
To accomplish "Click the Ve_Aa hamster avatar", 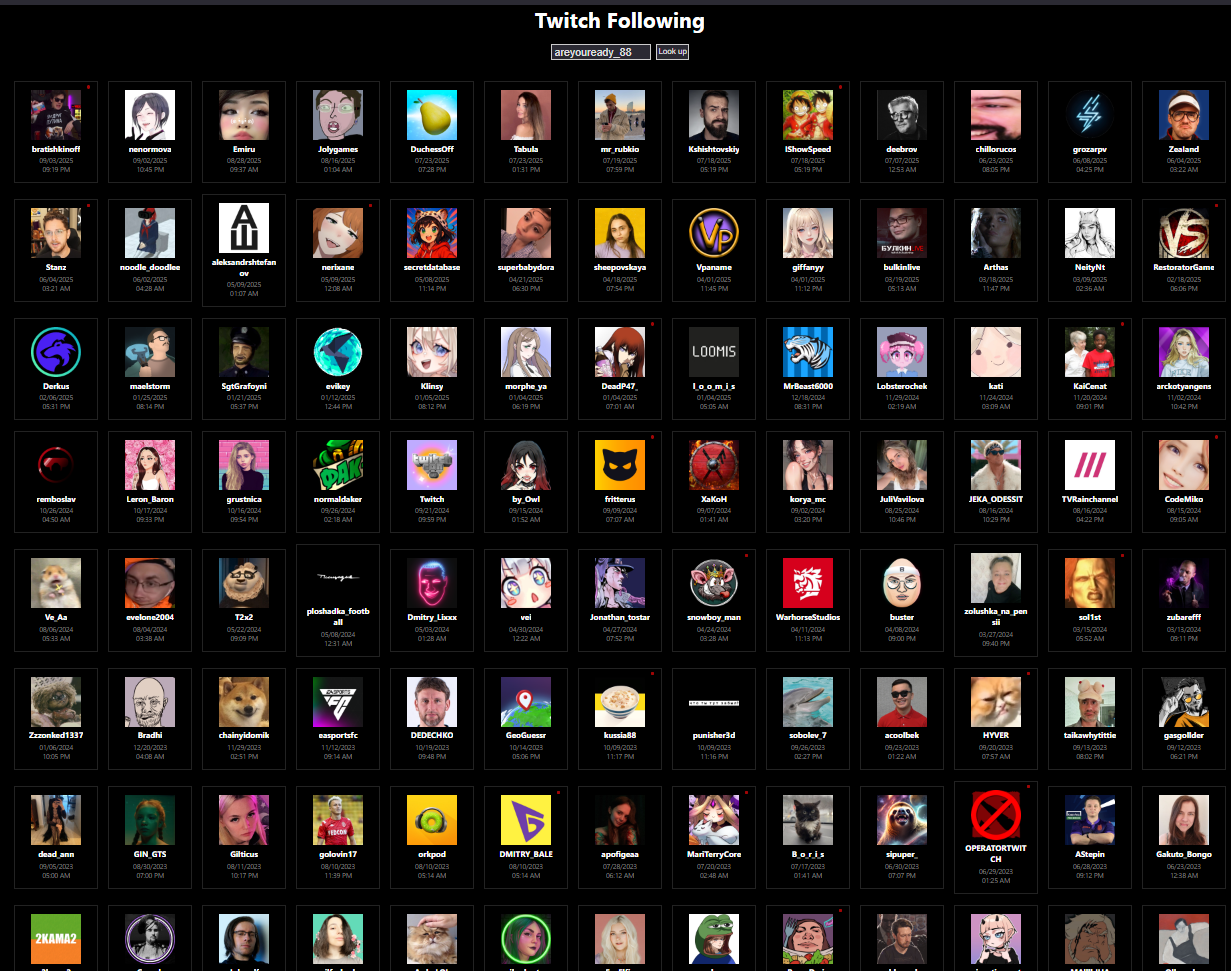I will 56,583.
